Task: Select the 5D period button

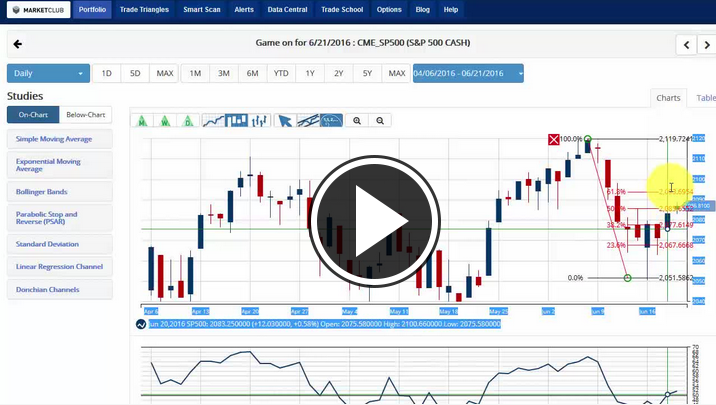Action: coord(135,74)
